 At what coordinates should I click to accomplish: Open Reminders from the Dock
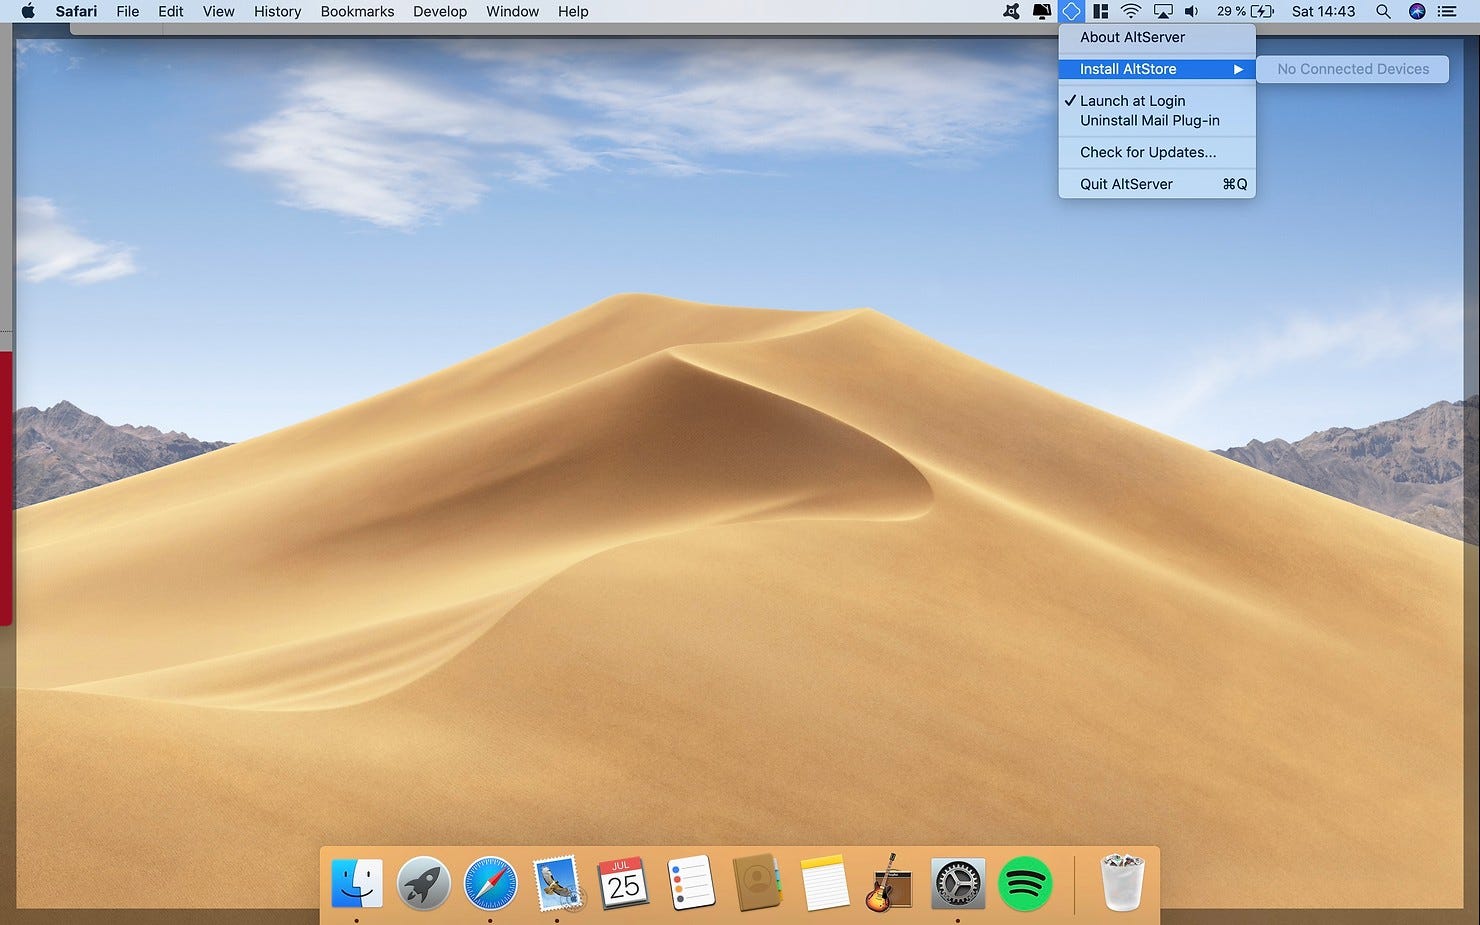pos(690,883)
